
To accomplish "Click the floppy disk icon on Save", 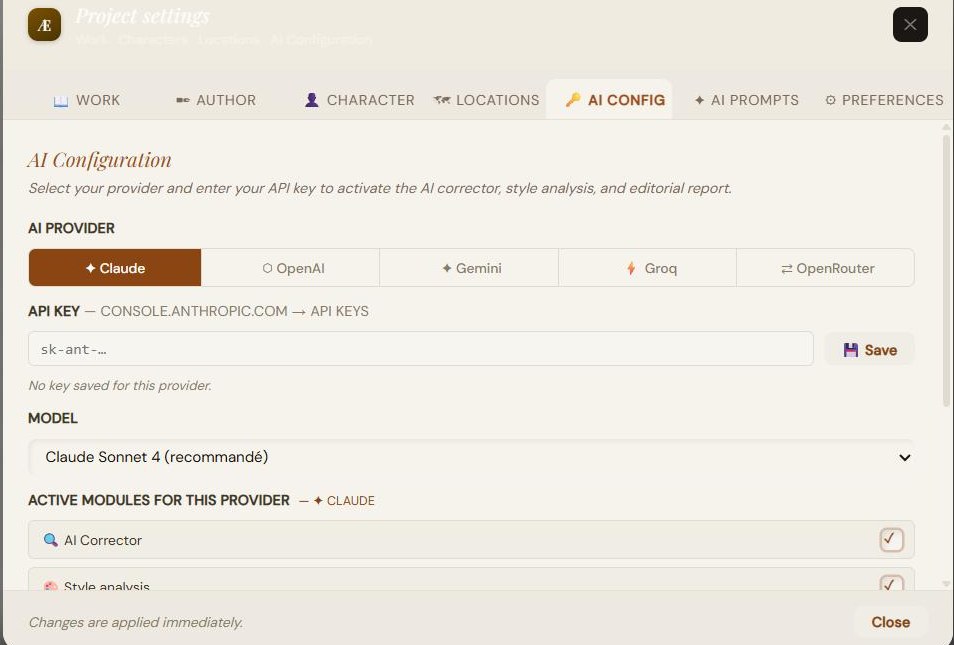I will (851, 350).
